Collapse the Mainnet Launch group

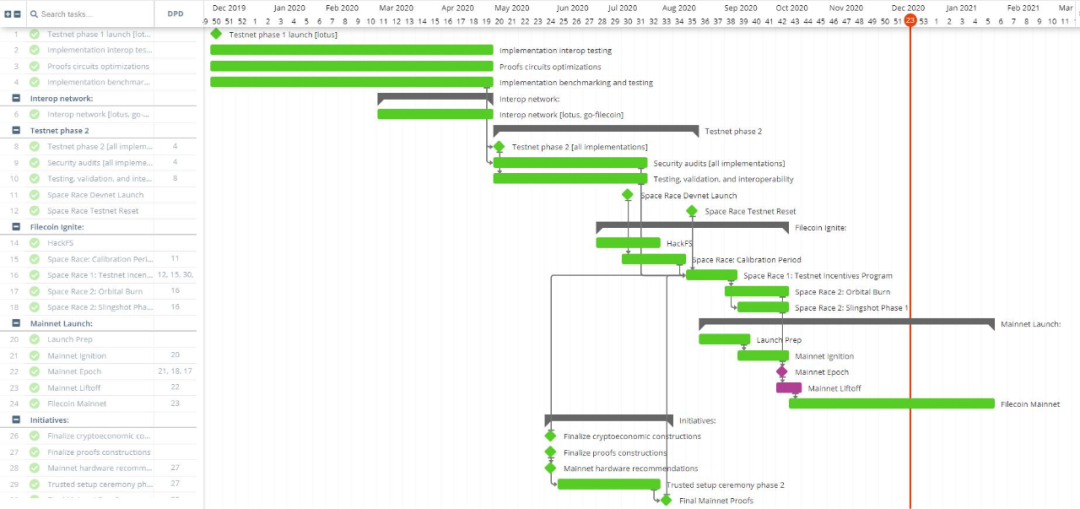pos(16,323)
